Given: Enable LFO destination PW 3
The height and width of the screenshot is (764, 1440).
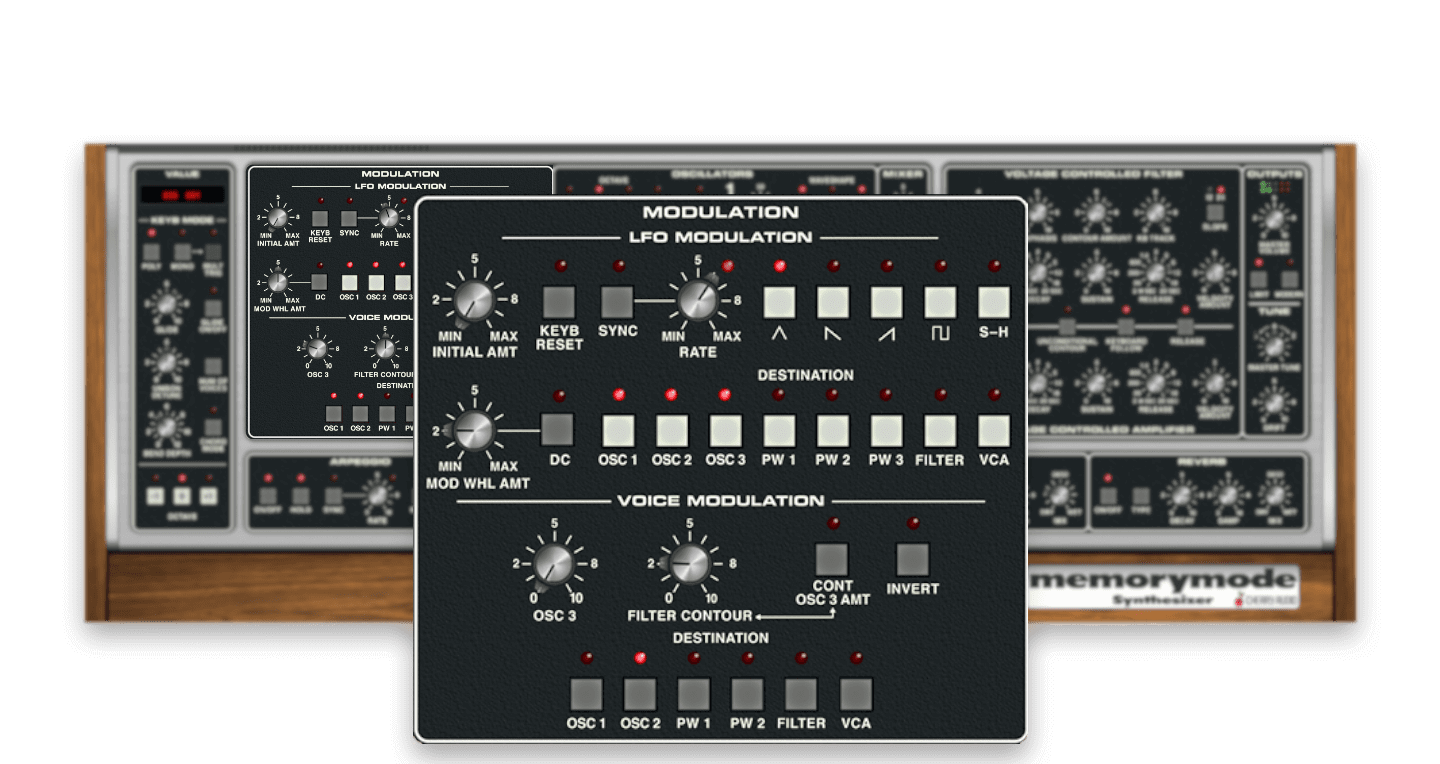Looking at the screenshot, I should (887, 430).
